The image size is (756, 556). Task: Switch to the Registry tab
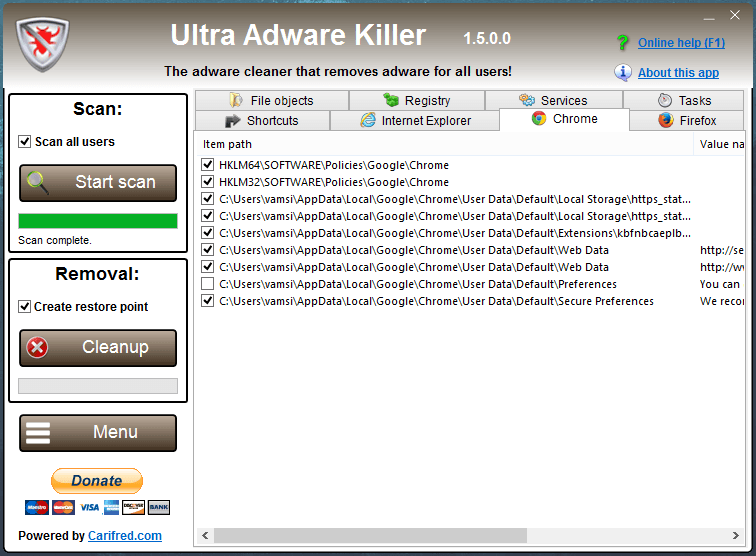[x=417, y=100]
